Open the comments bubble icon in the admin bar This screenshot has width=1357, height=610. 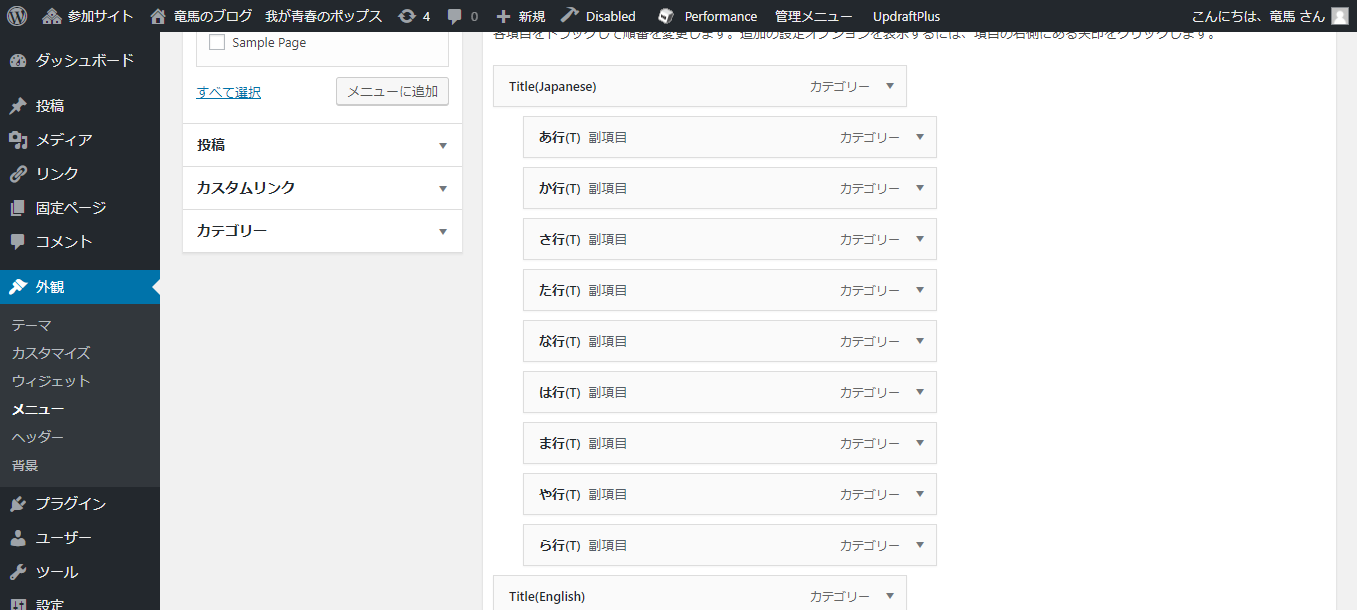pos(455,16)
